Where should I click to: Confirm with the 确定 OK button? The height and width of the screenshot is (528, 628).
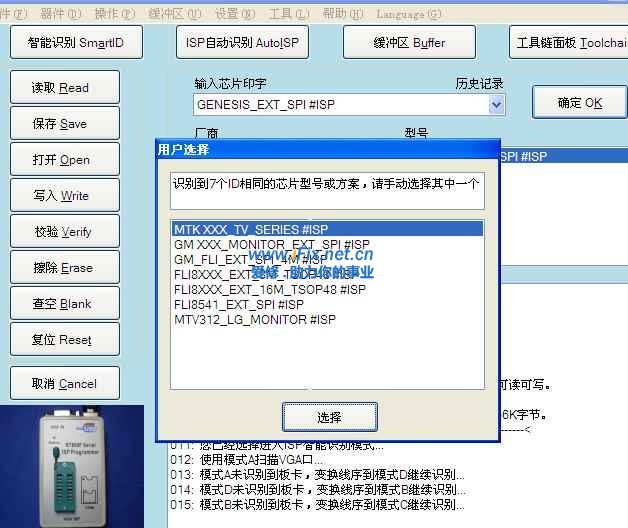(580, 103)
